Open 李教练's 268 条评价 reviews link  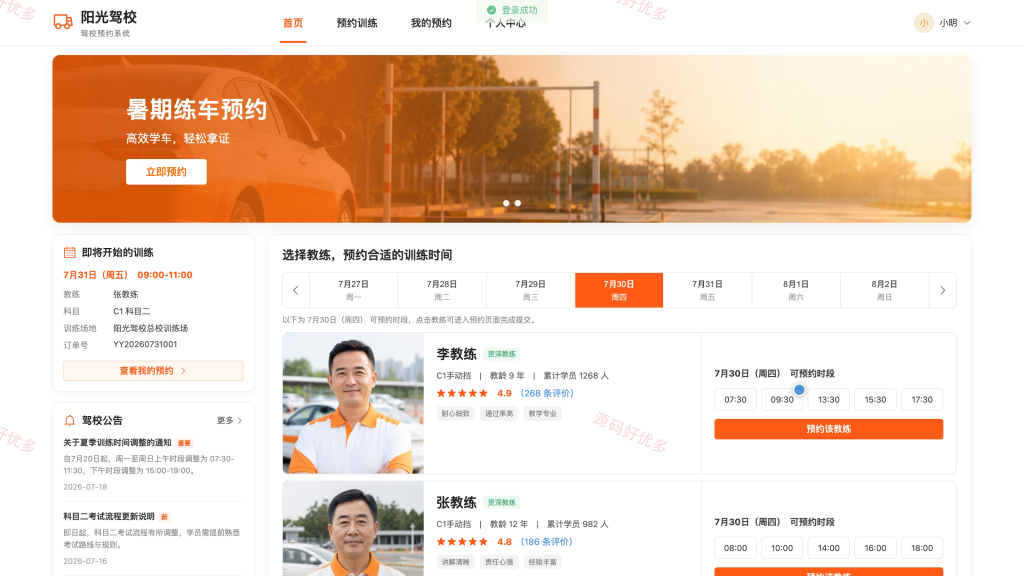[x=547, y=393]
